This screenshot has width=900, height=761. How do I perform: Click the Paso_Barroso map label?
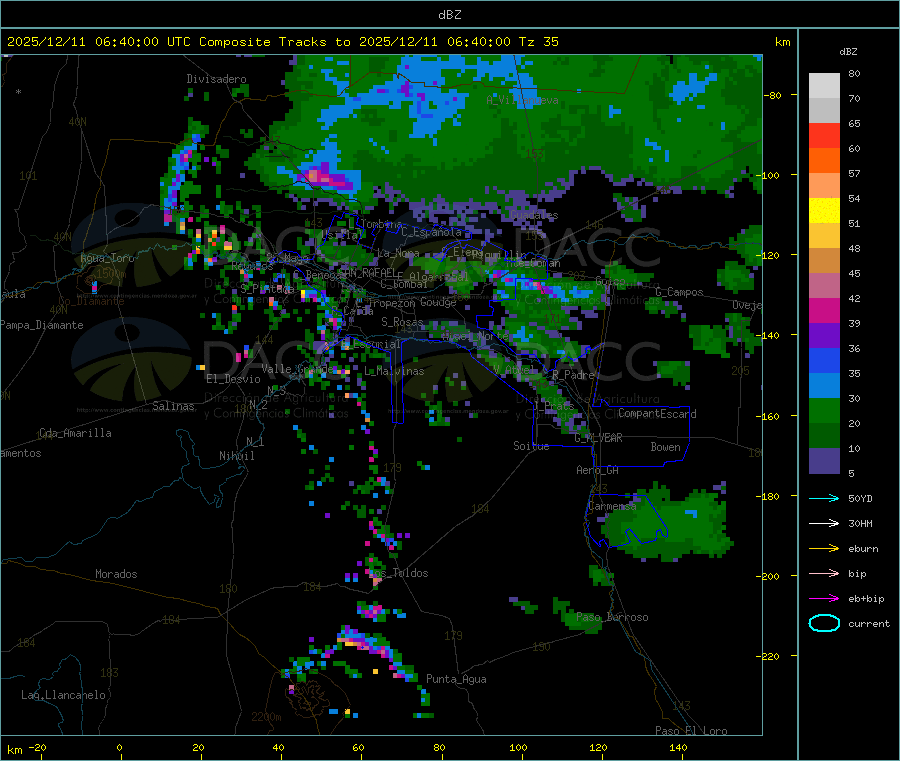(612, 617)
